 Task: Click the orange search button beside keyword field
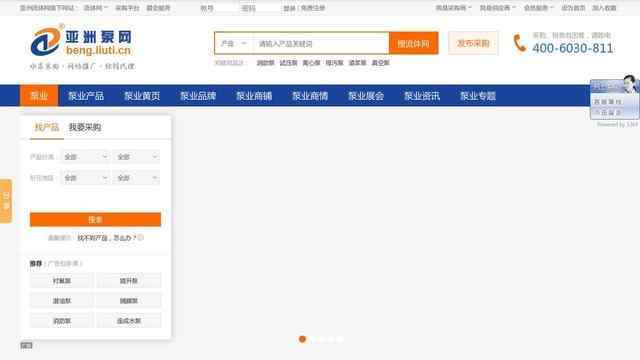point(413,43)
